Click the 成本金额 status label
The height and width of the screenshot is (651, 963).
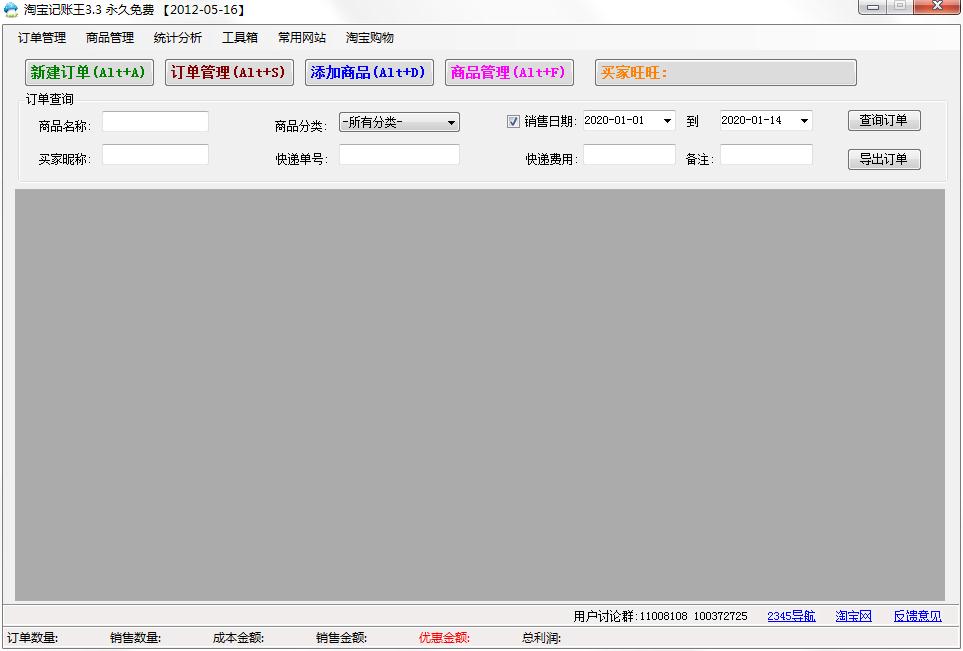click(238, 638)
